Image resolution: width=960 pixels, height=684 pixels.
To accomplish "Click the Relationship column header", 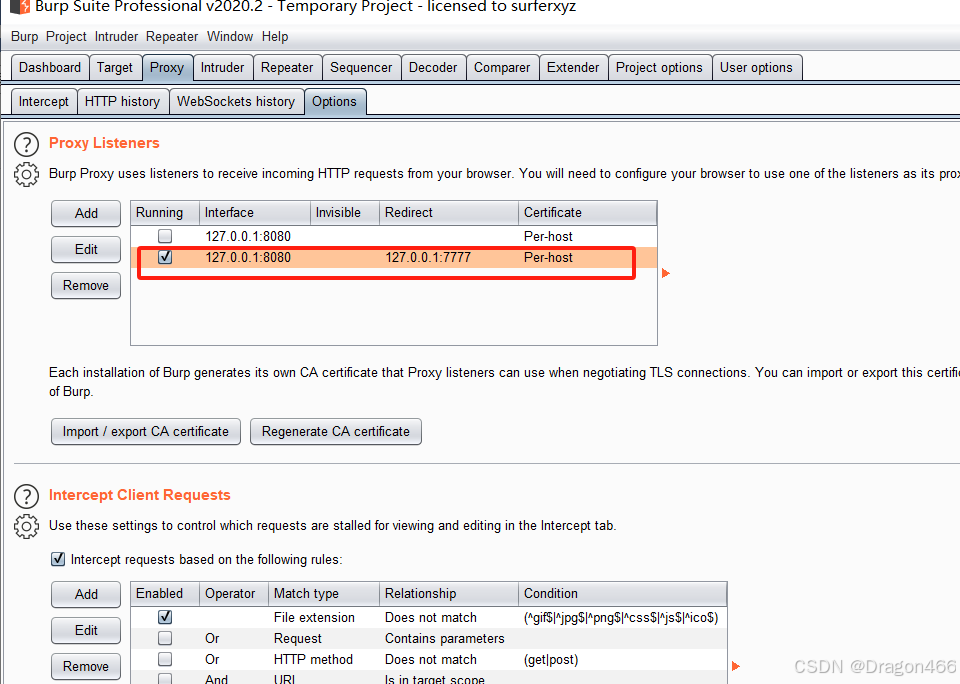I will click(449, 593).
